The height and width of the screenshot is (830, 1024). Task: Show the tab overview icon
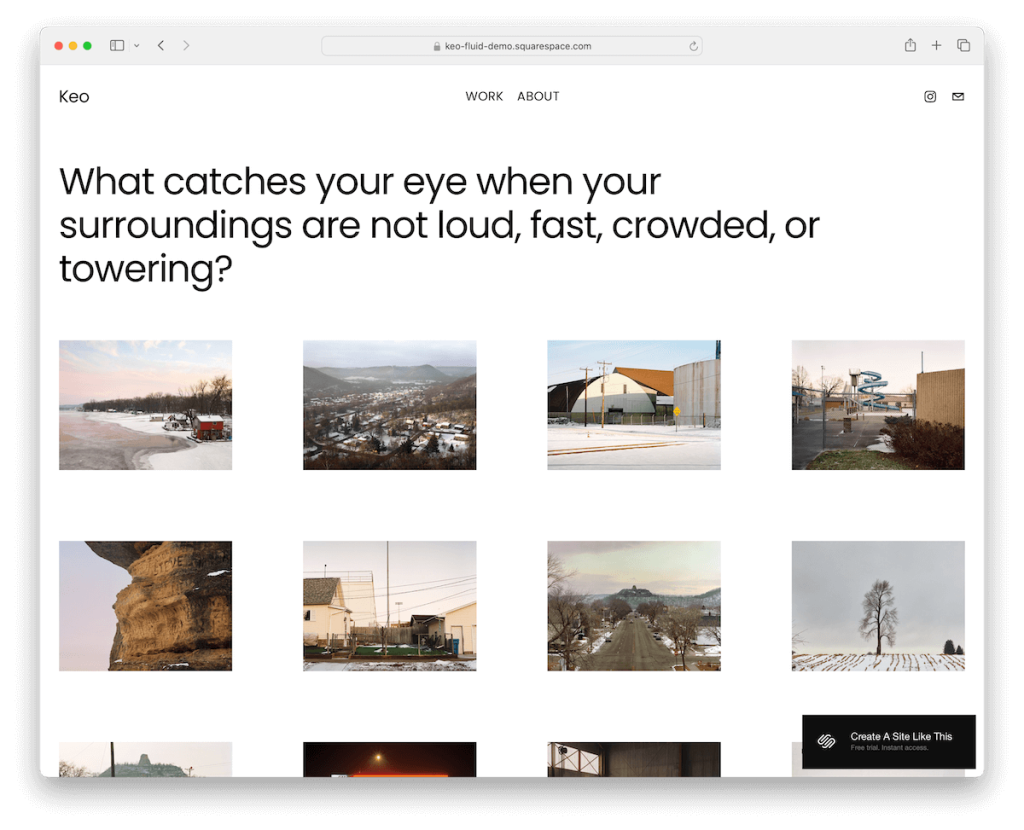[964, 46]
